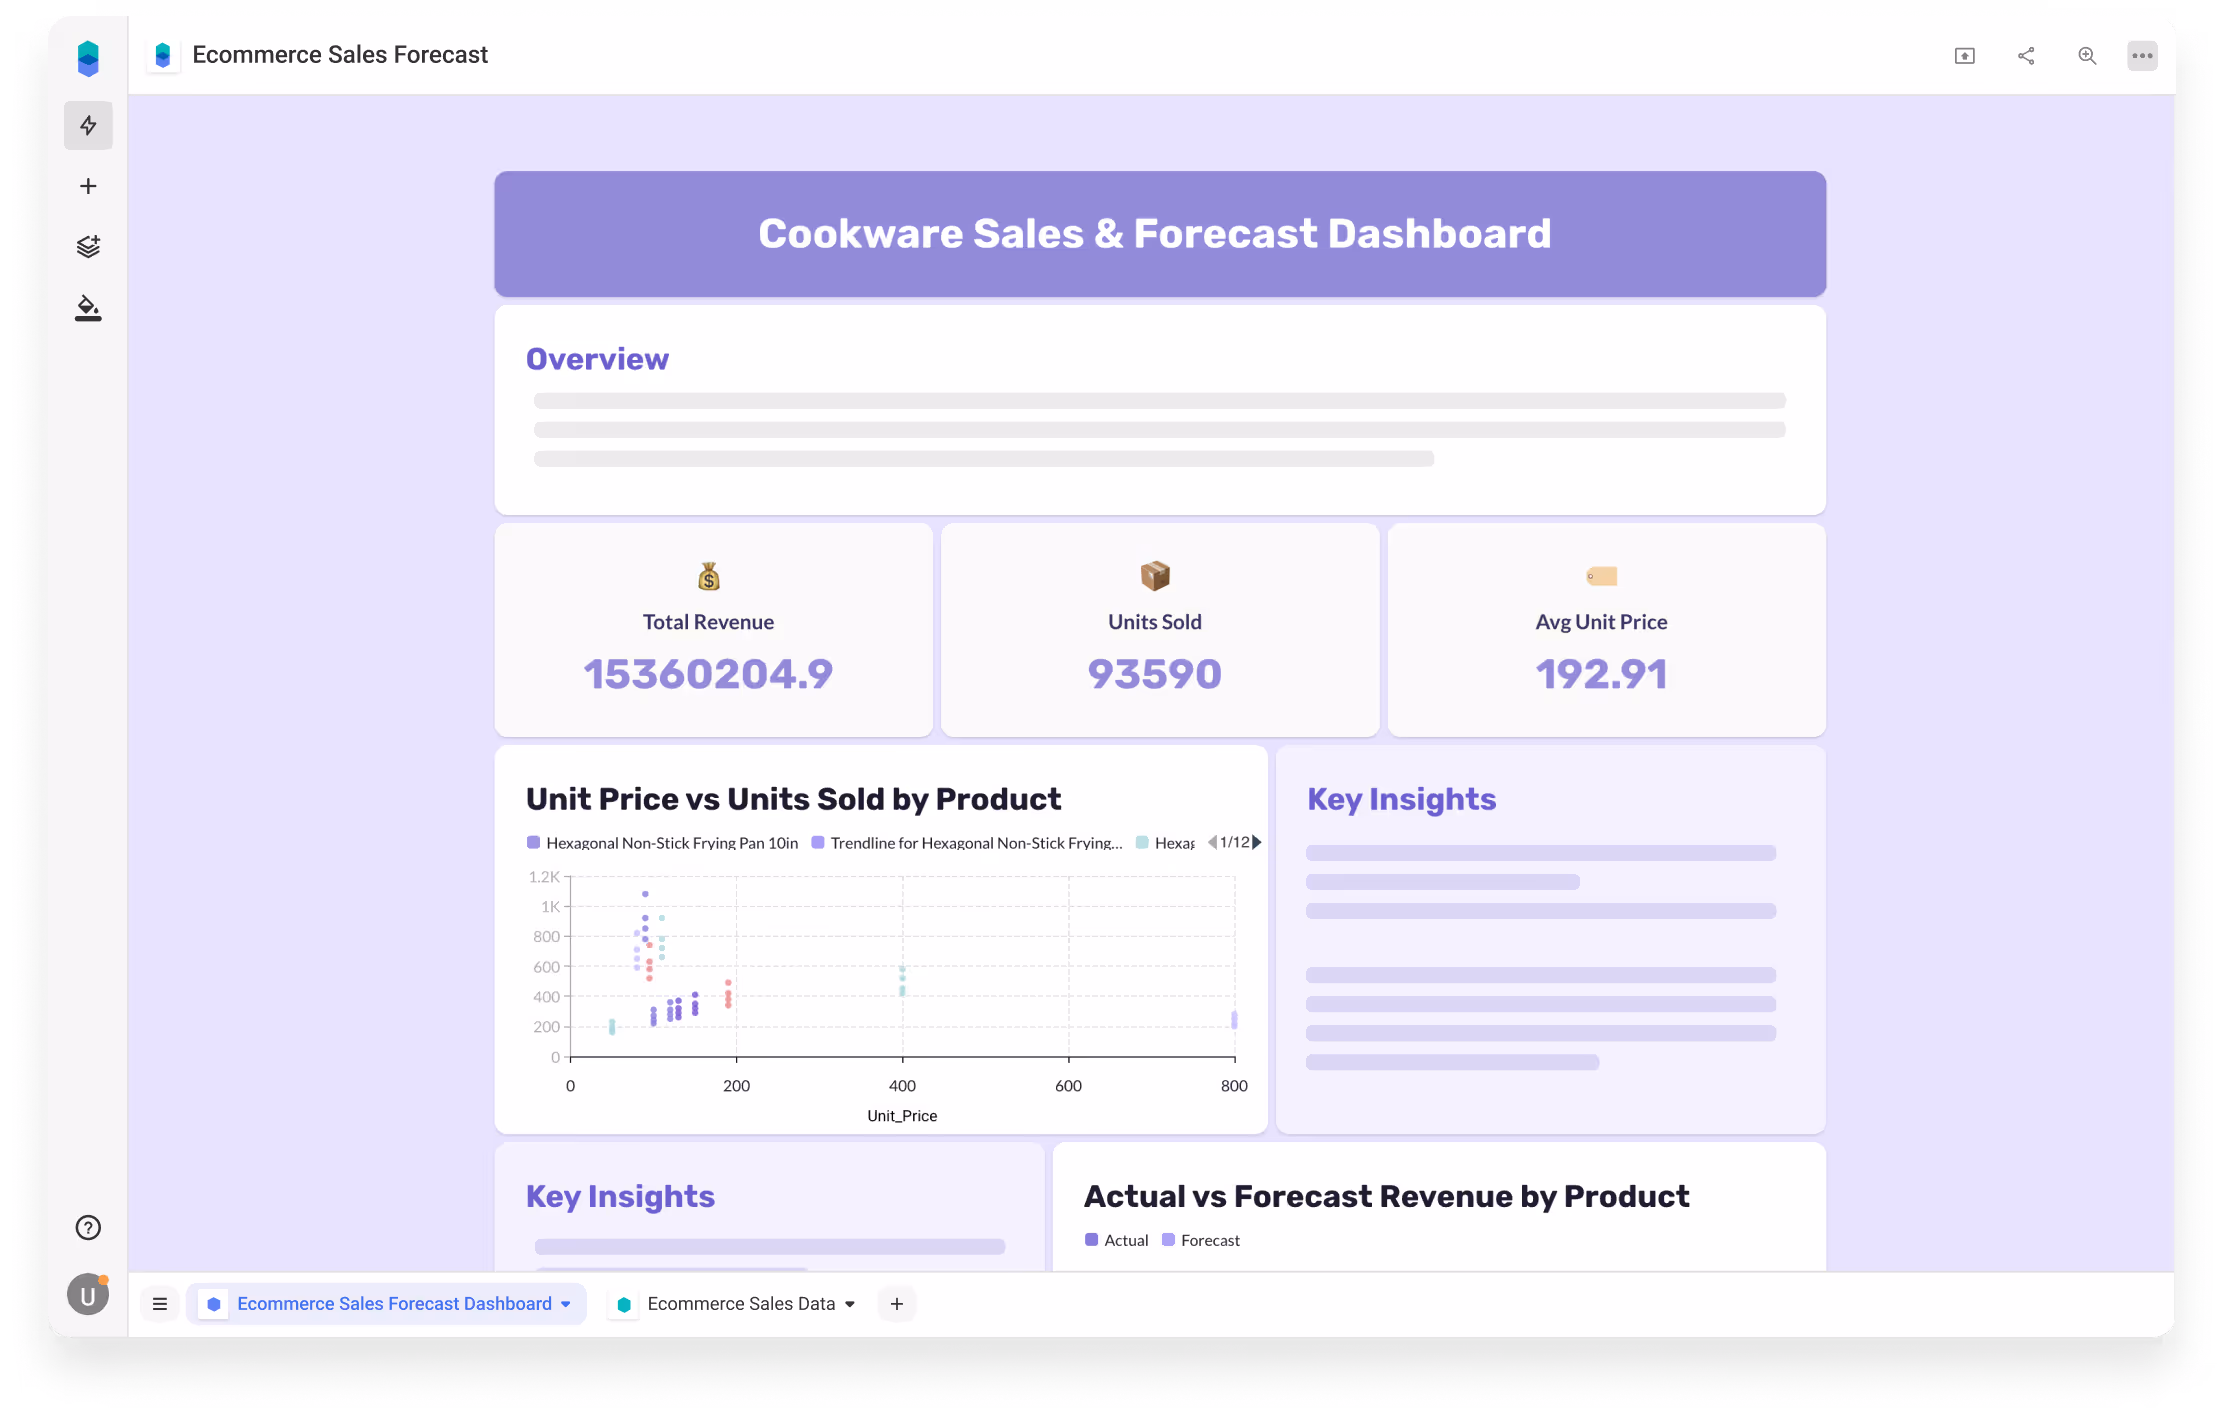Click the plus icon in the left sidebar
The width and height of the screenshot is (2222, 1414).
pyautogui.click(x=88, y=186)
